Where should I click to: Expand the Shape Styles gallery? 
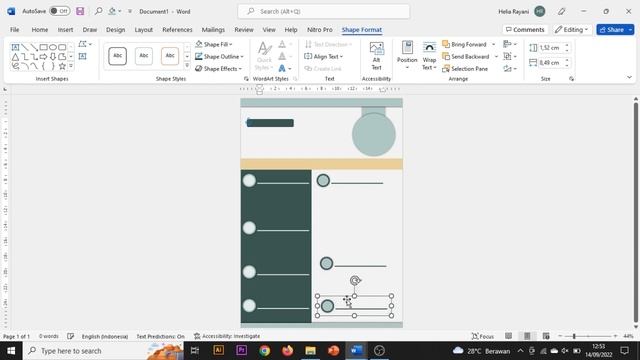187,65
